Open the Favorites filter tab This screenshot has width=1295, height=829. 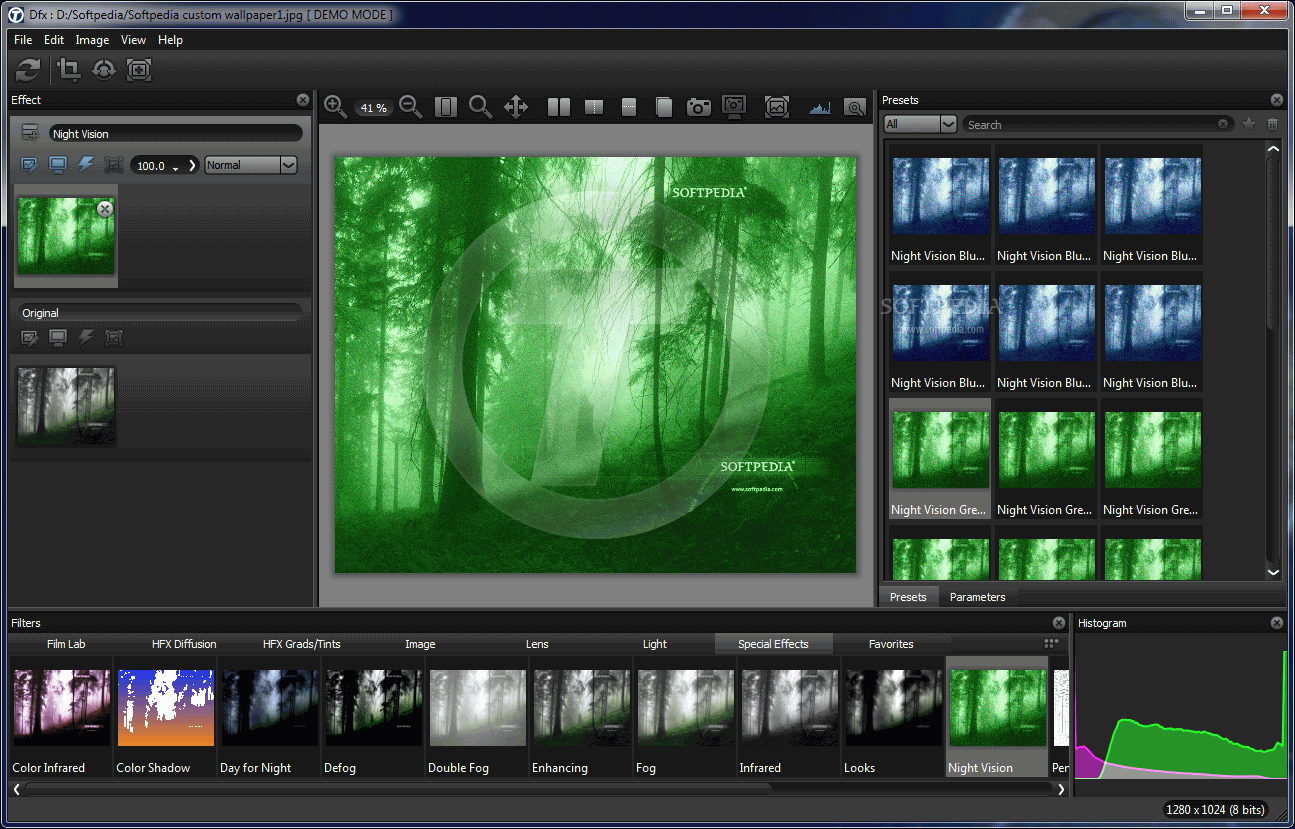pyautogui.click(x=890, y=644)
